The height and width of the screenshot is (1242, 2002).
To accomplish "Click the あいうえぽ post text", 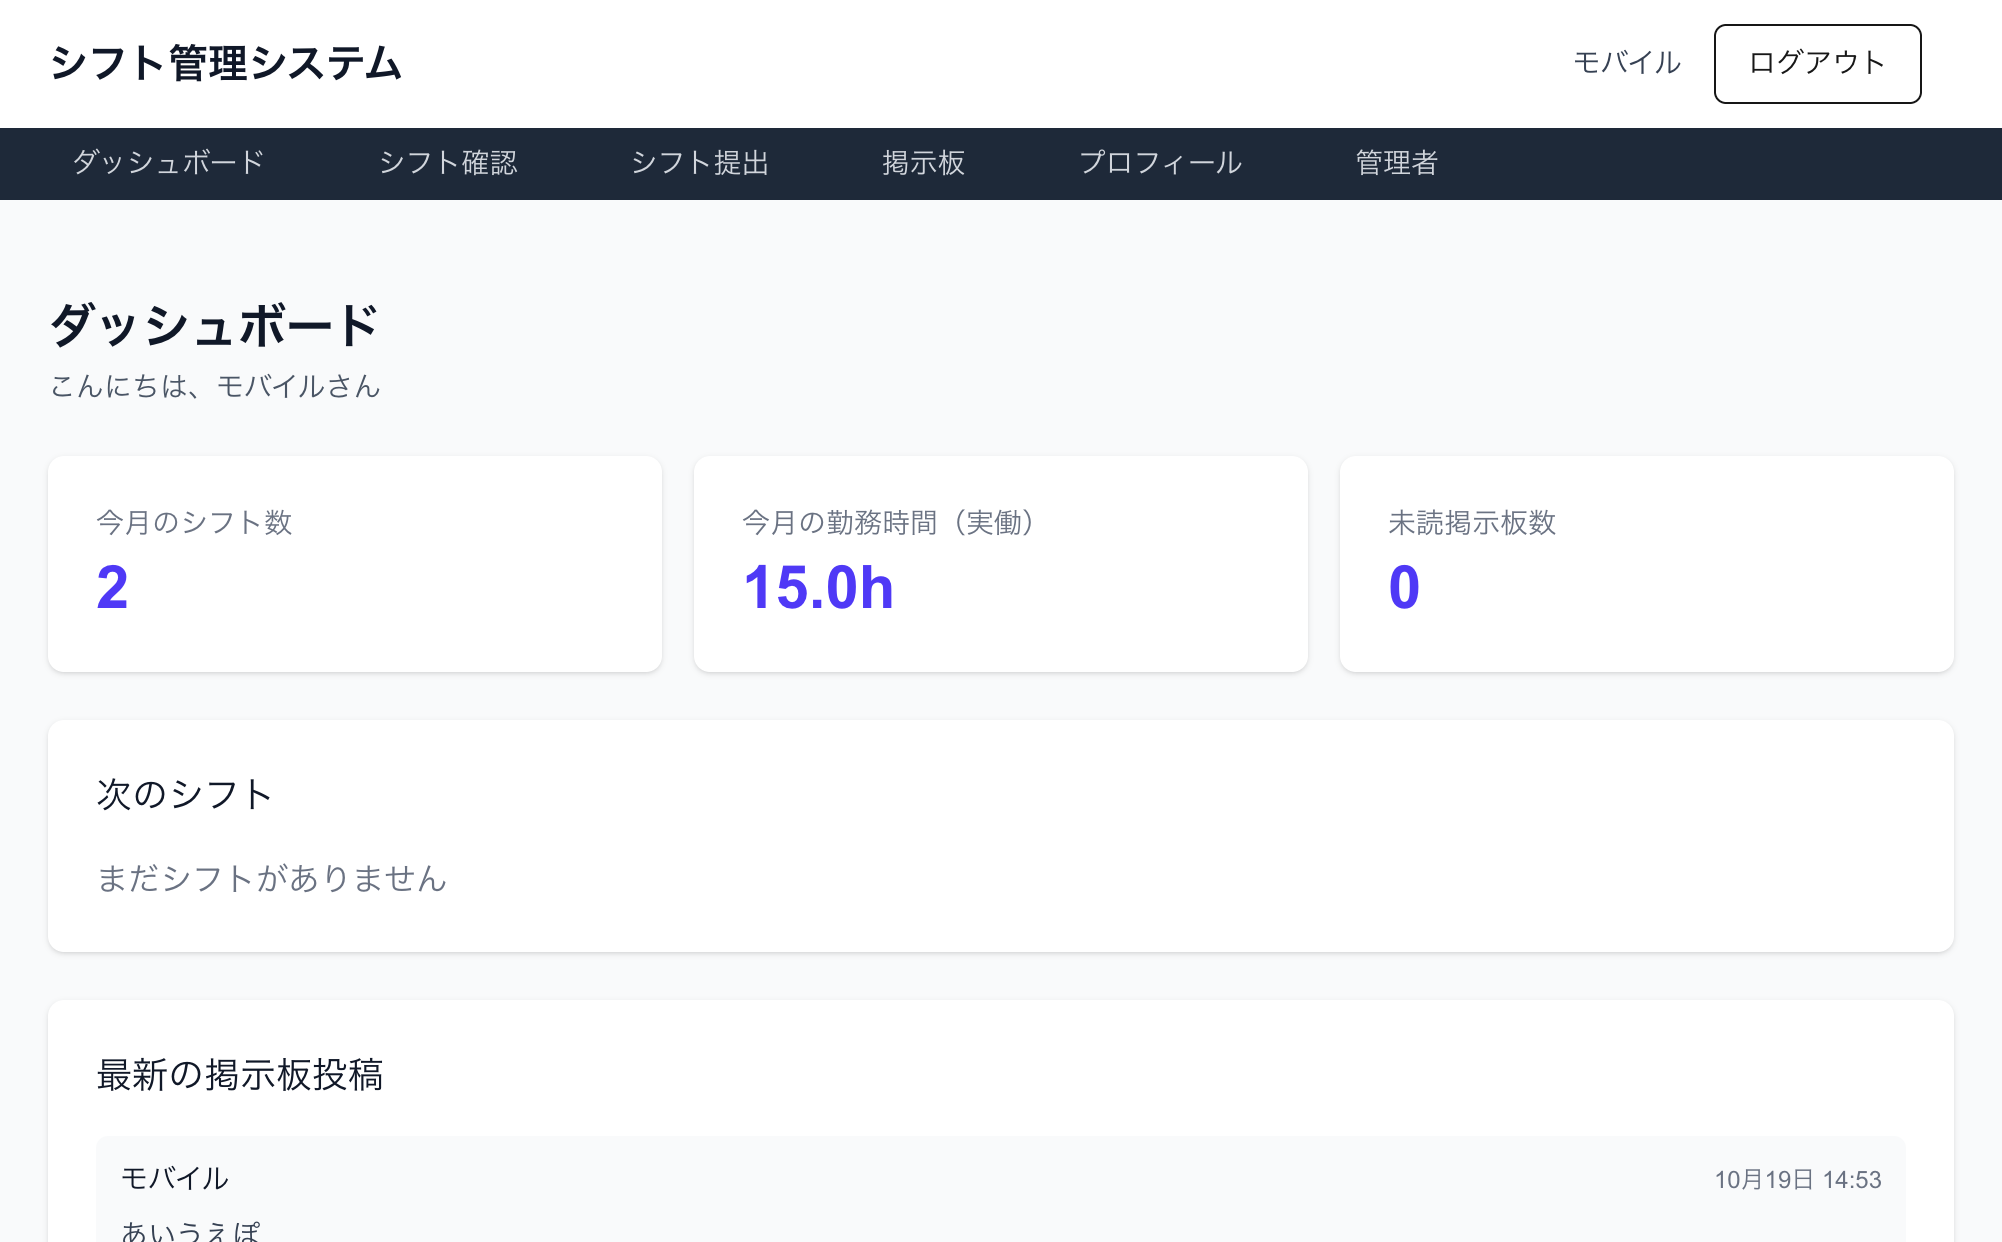I will click(x=191, y=1230).
